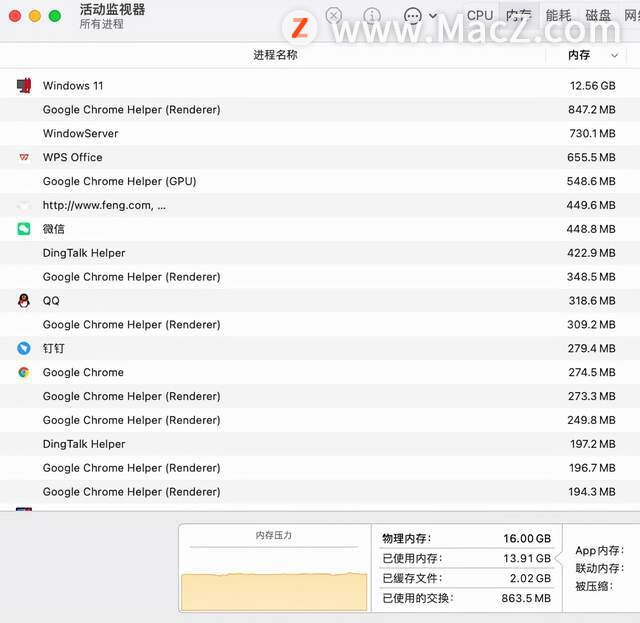This screenshot has height=623, width=640.
Task: Select the QQ process name
Action: pyautogui.click(x=51, y=300)
